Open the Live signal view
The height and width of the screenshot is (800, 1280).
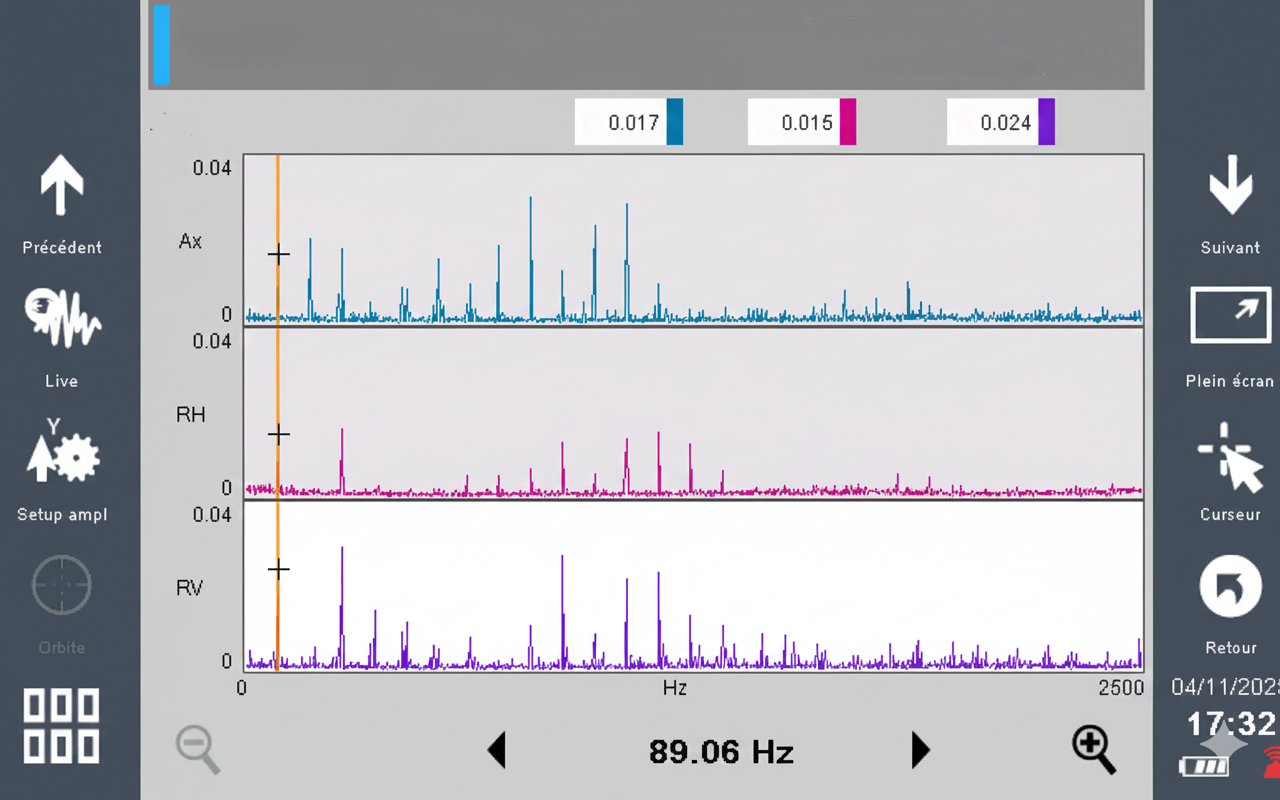(62, 319)
